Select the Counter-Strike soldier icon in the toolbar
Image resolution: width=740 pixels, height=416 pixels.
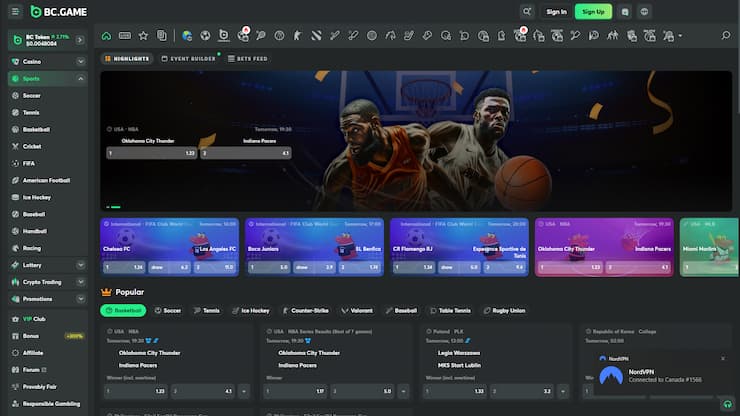coord(298,36)
